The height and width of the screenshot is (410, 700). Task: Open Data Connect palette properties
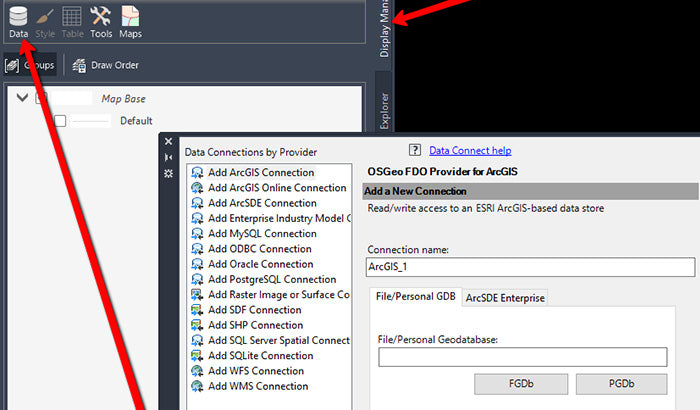click(168, 173)
